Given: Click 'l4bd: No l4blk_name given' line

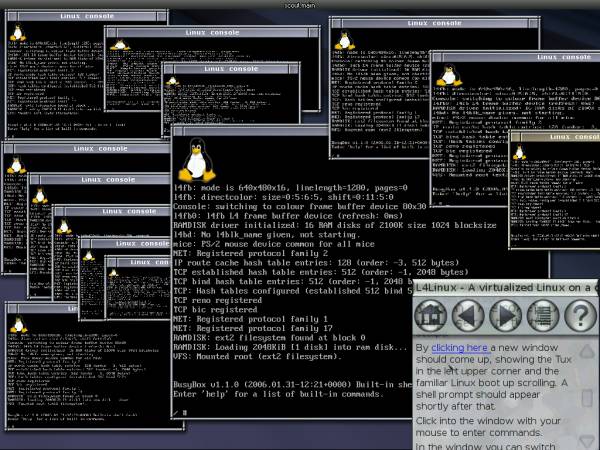Looking at the screenshot, I should coord(267,235).
